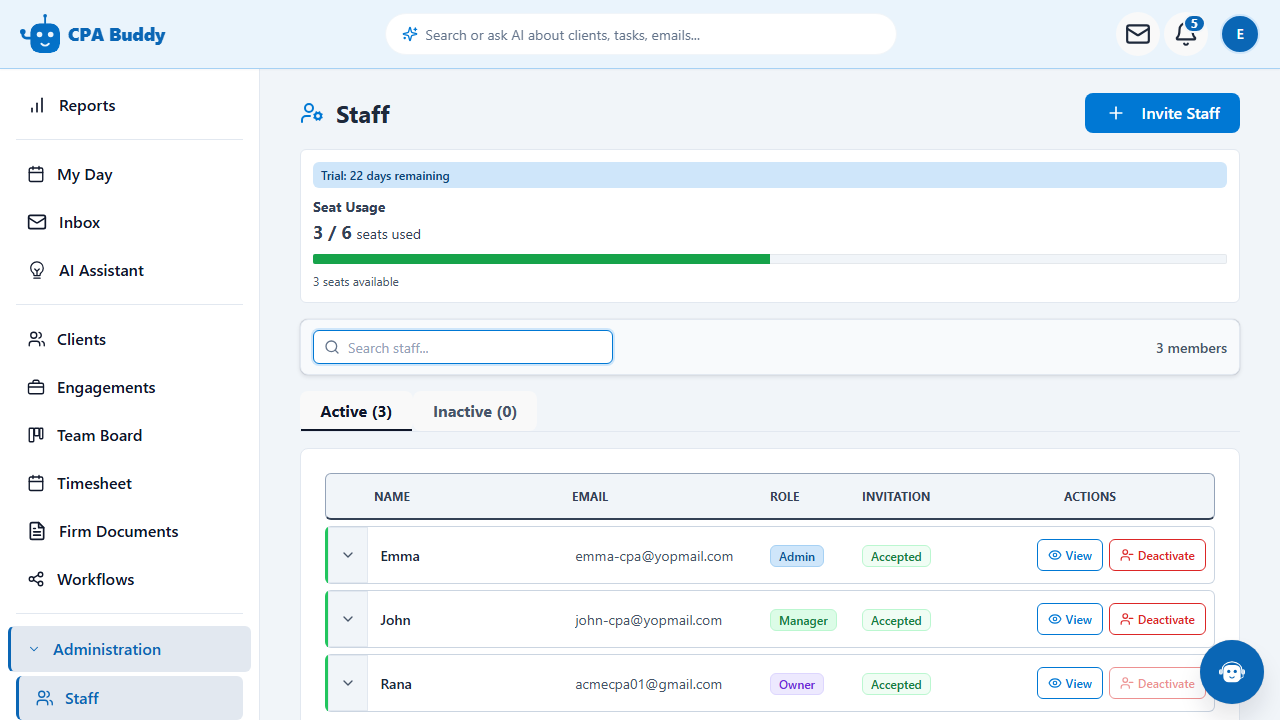Open Team Board from the sidebar
This screenshot has width=1280, height=720.
129,435
